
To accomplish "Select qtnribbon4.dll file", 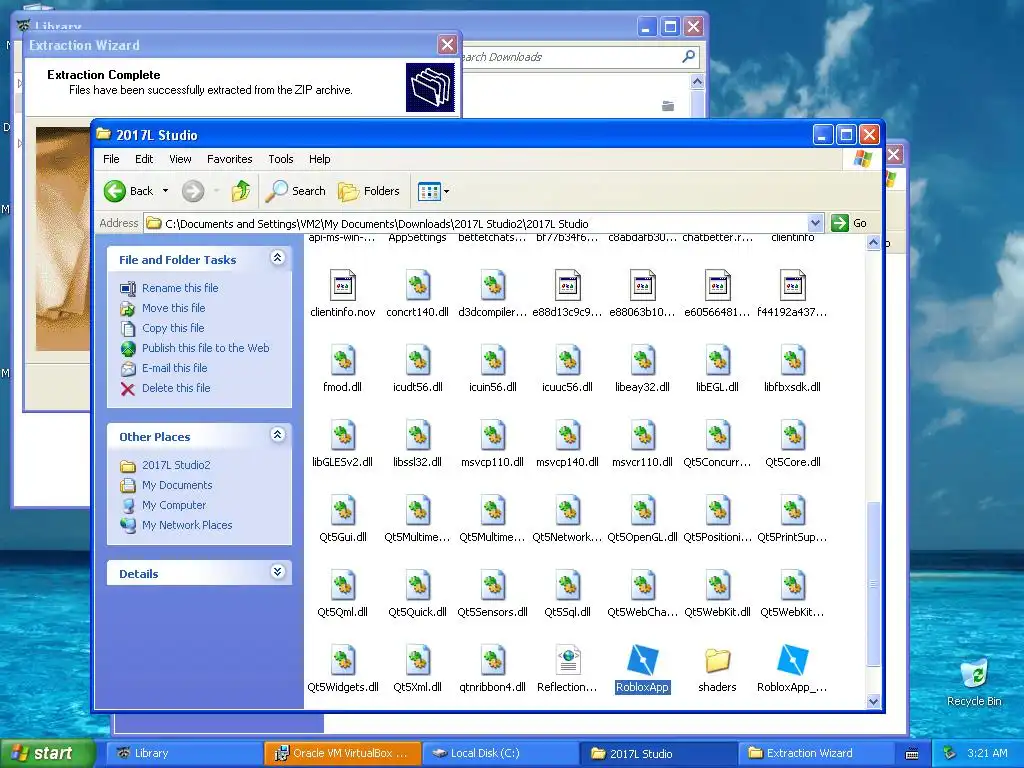I will pos(492,660).
